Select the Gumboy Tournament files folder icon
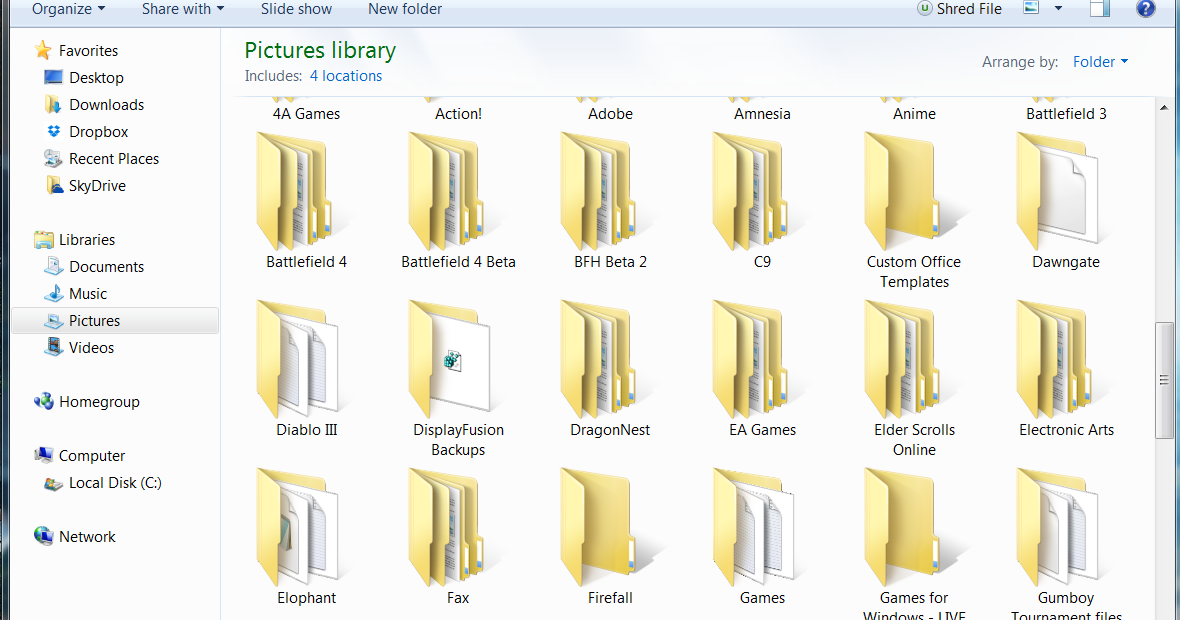The width and height of the screenshot is (1180, 620). [x=1057, y=527]
